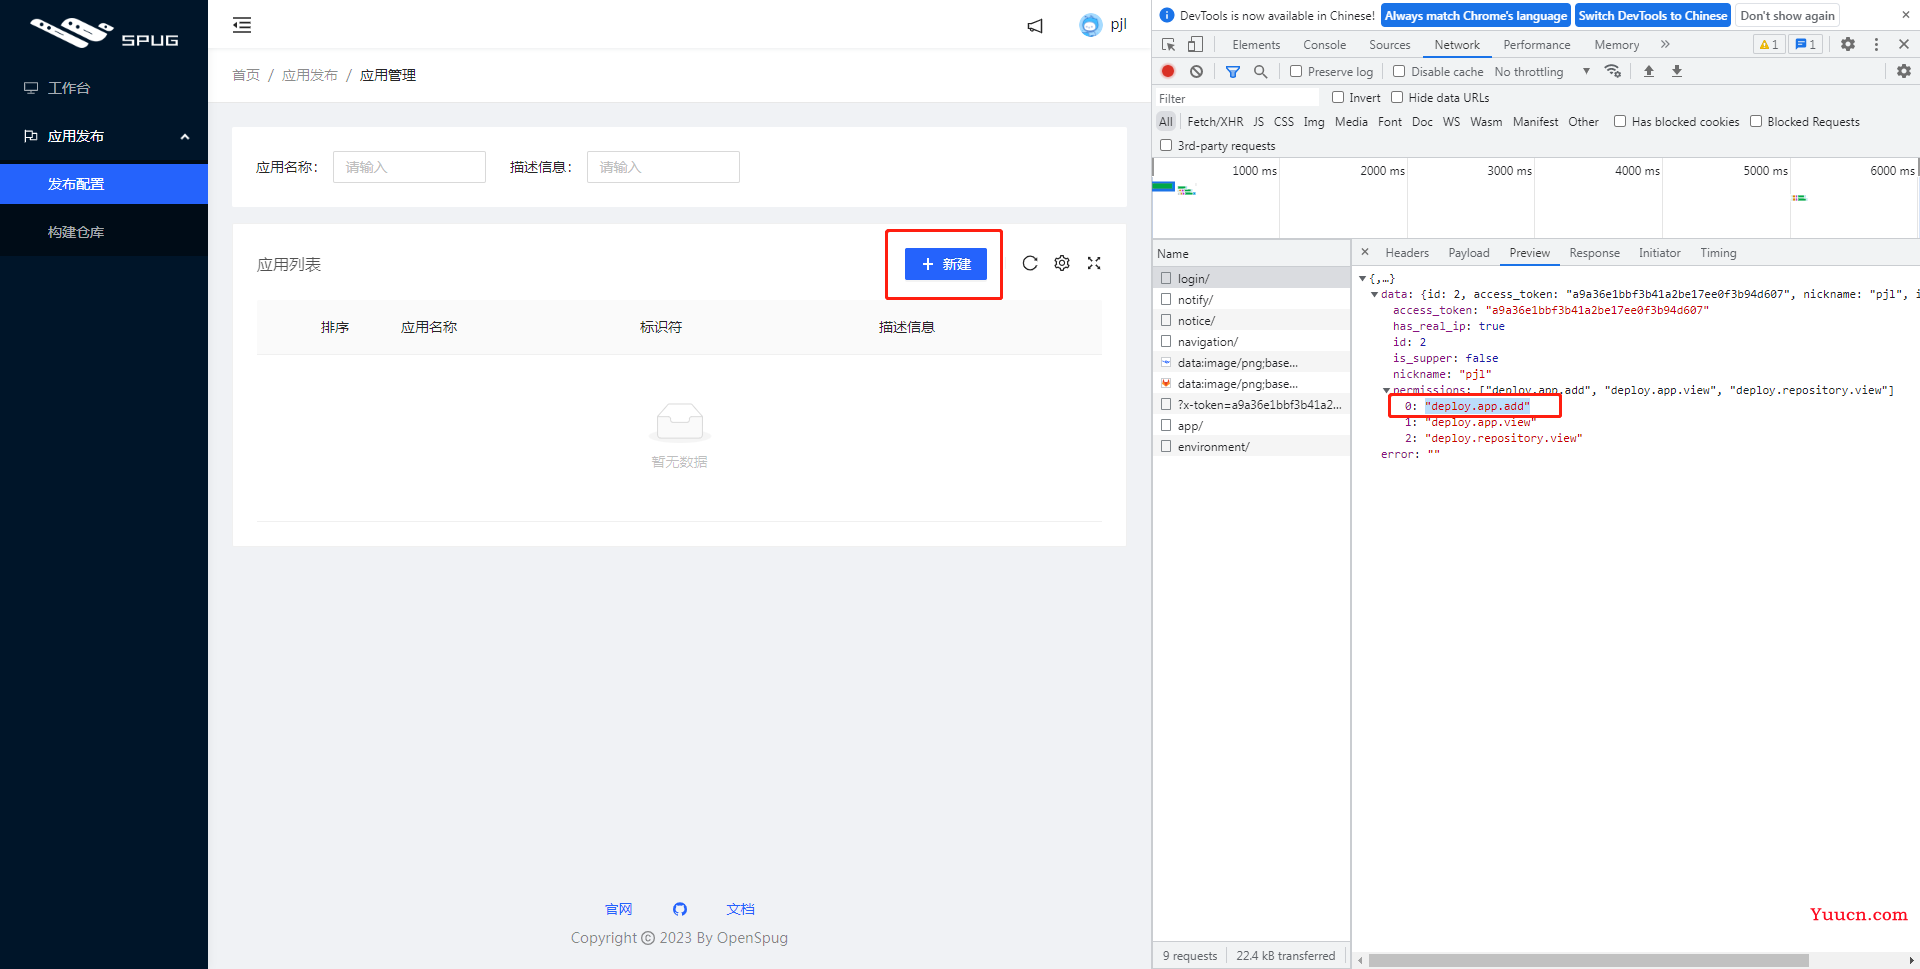The height and width of the screenshot is (969, 1920).
Task: Import HAR file with upload arrow
Action: pos(1649,71)
